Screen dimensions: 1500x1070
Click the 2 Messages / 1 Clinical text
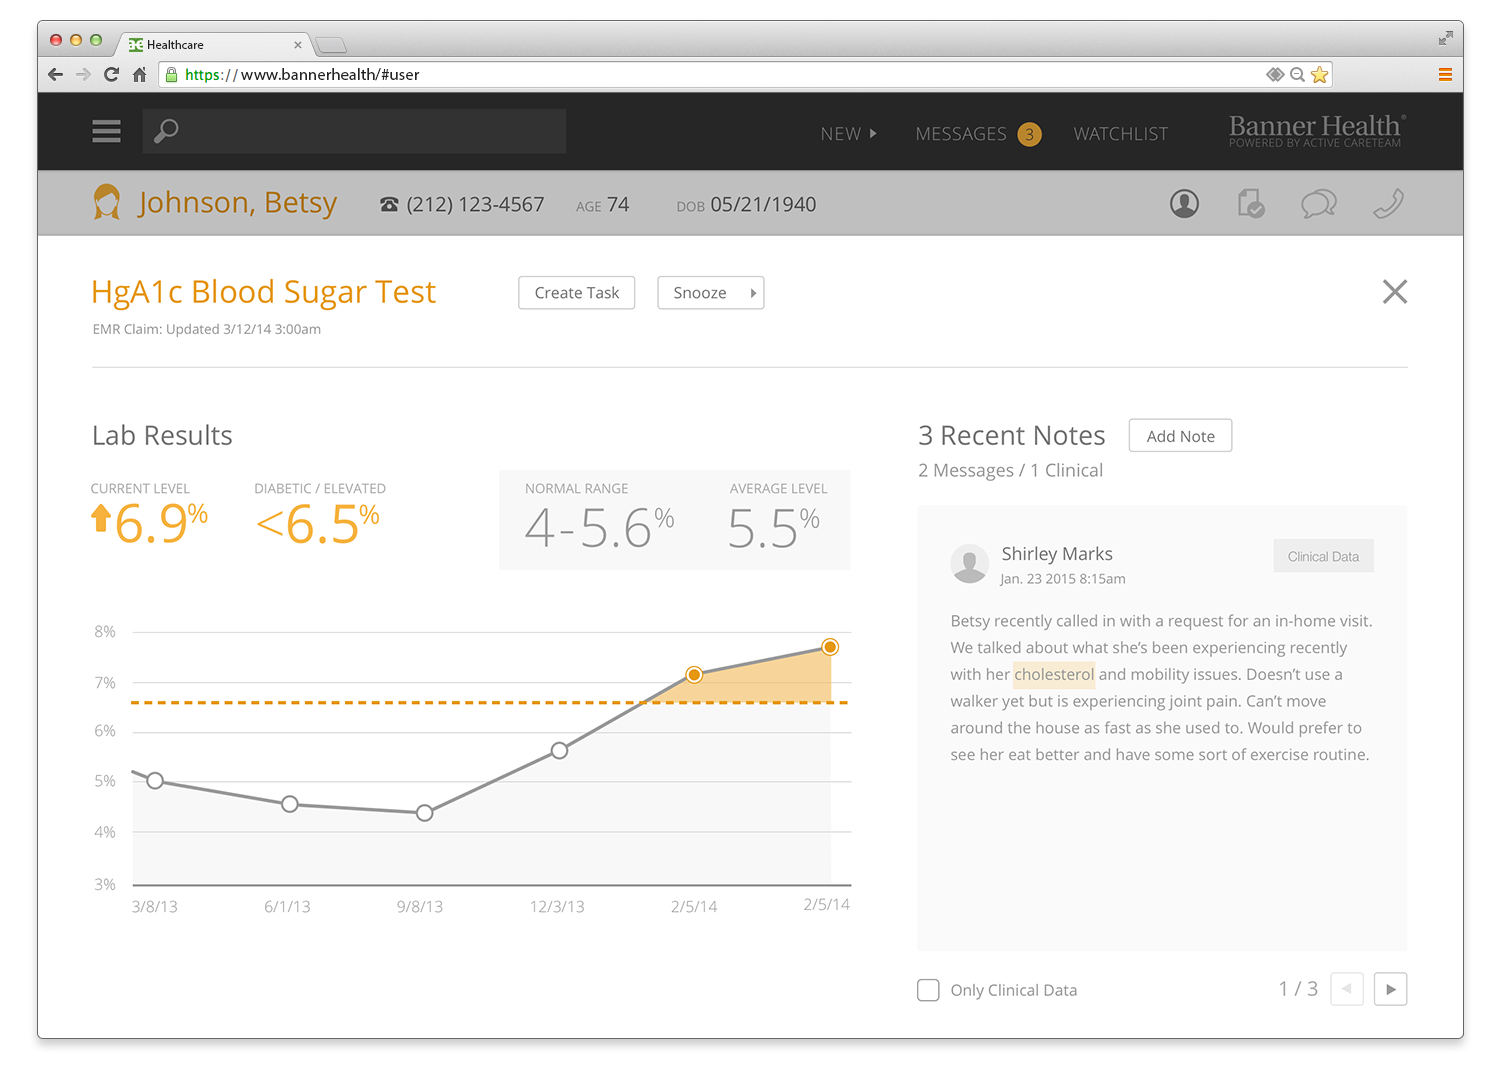pyautogui.click(x=1010, y=470)
